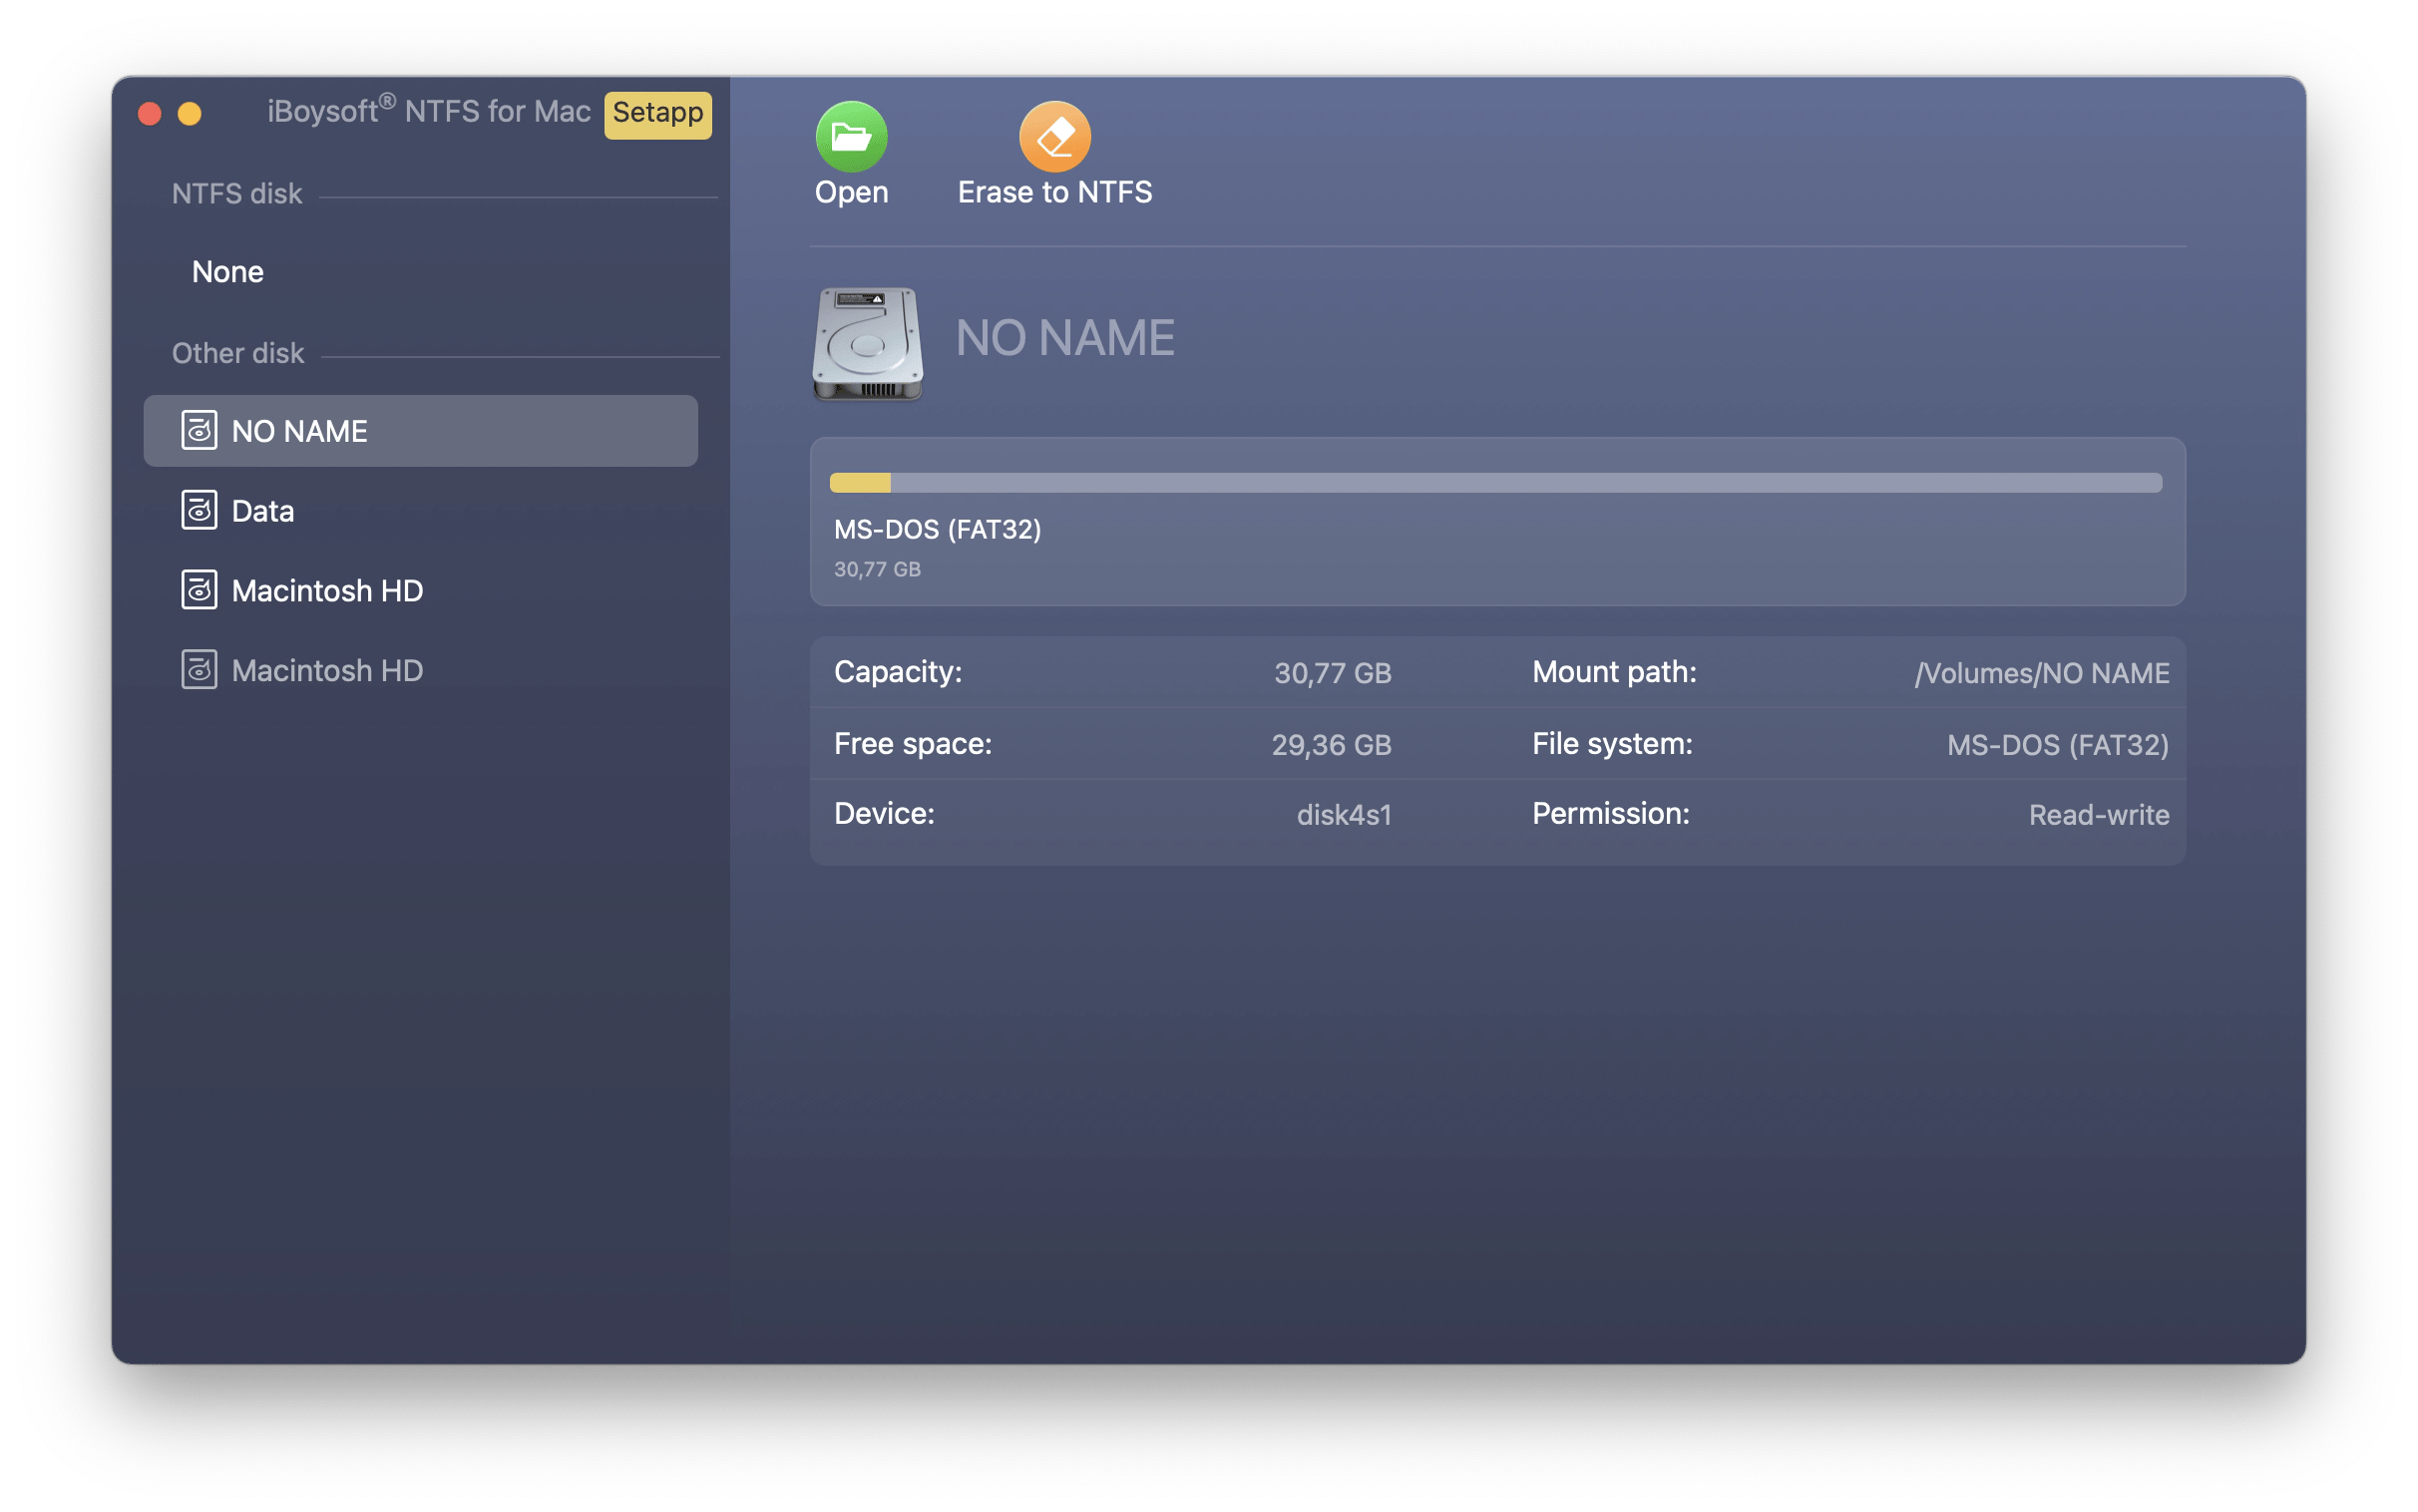The image size is (2418, 1512).
Task: Click the orange Erase to NTFS eraser icon
Action: click(x=1054, y=136)
